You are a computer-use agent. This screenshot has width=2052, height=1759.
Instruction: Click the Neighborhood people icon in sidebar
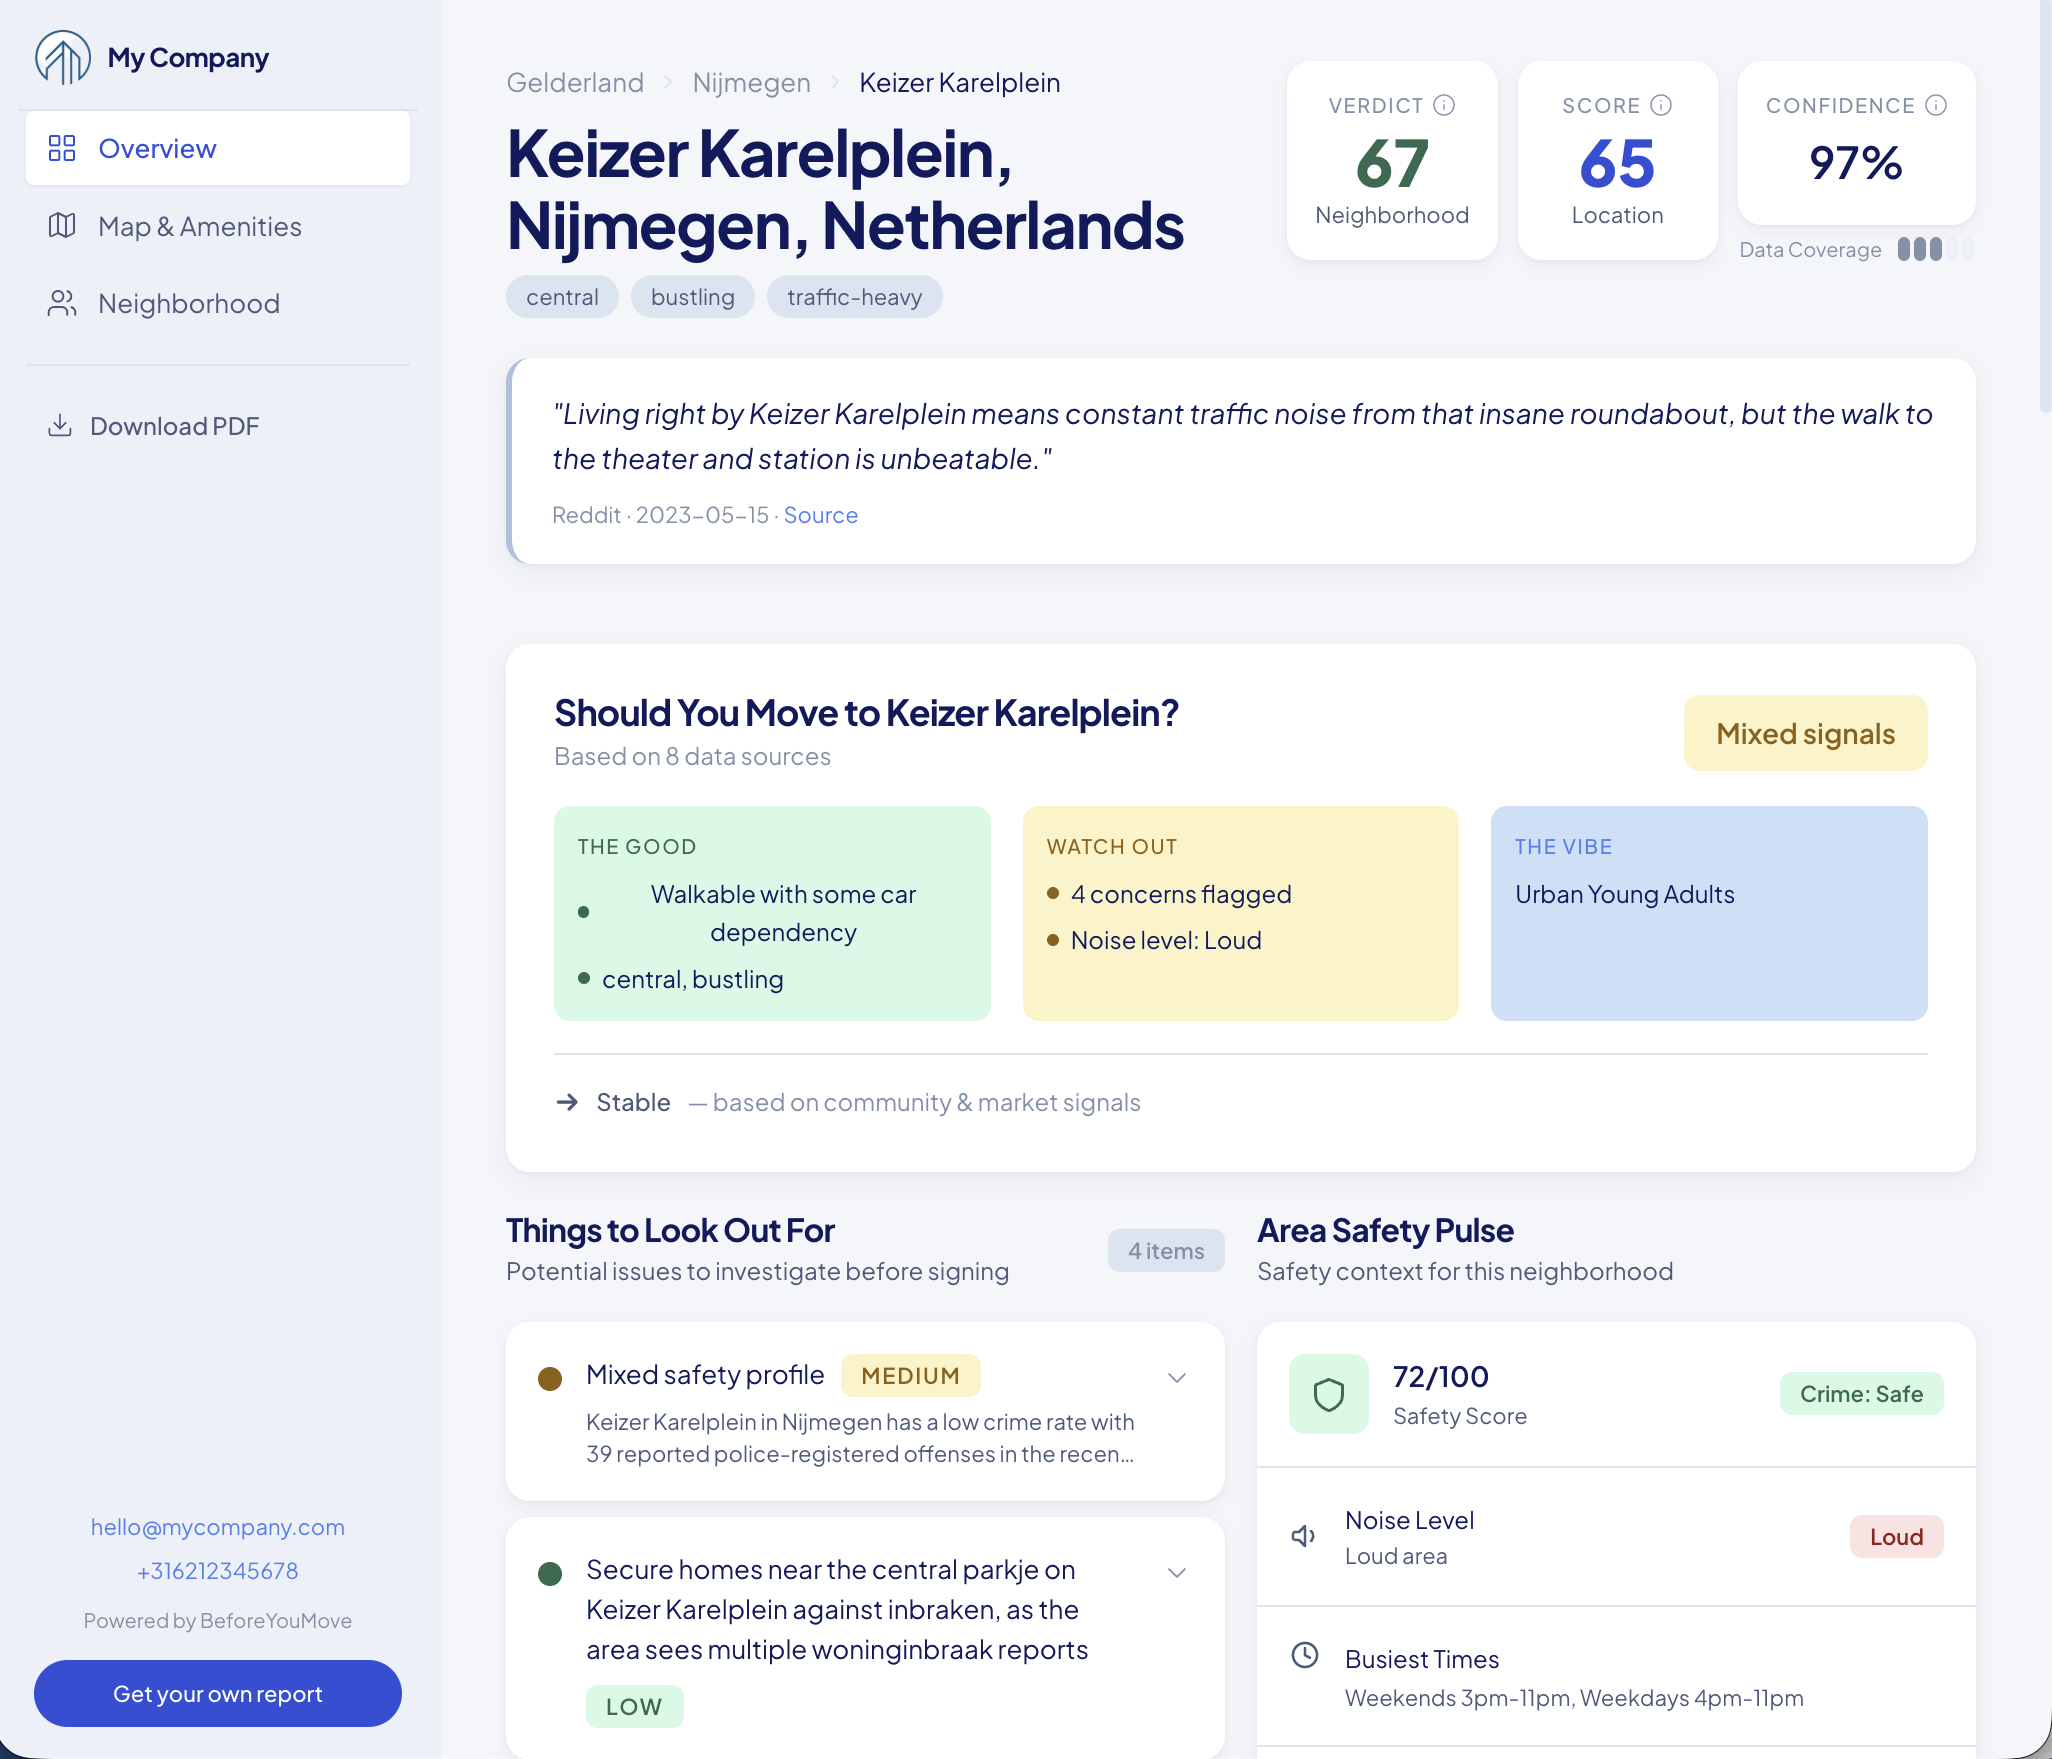61,303
